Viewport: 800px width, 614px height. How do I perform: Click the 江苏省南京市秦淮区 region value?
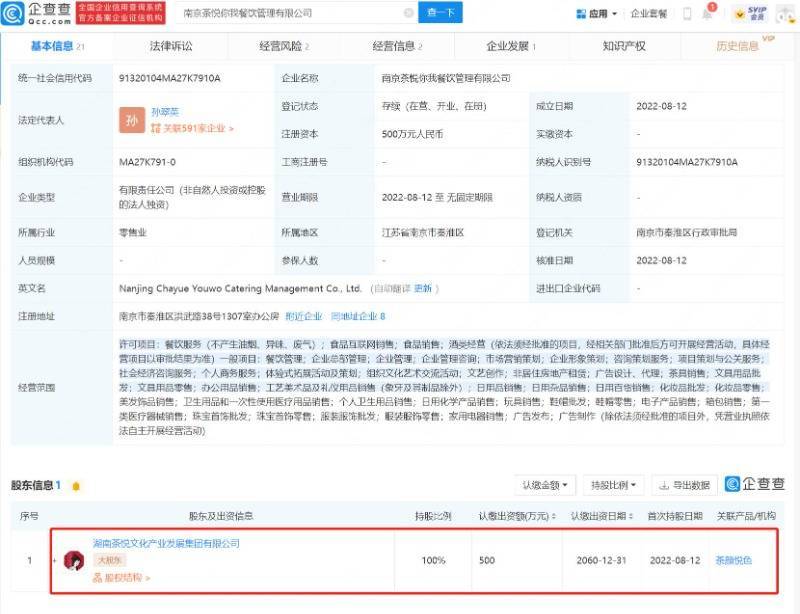point(423,233)
